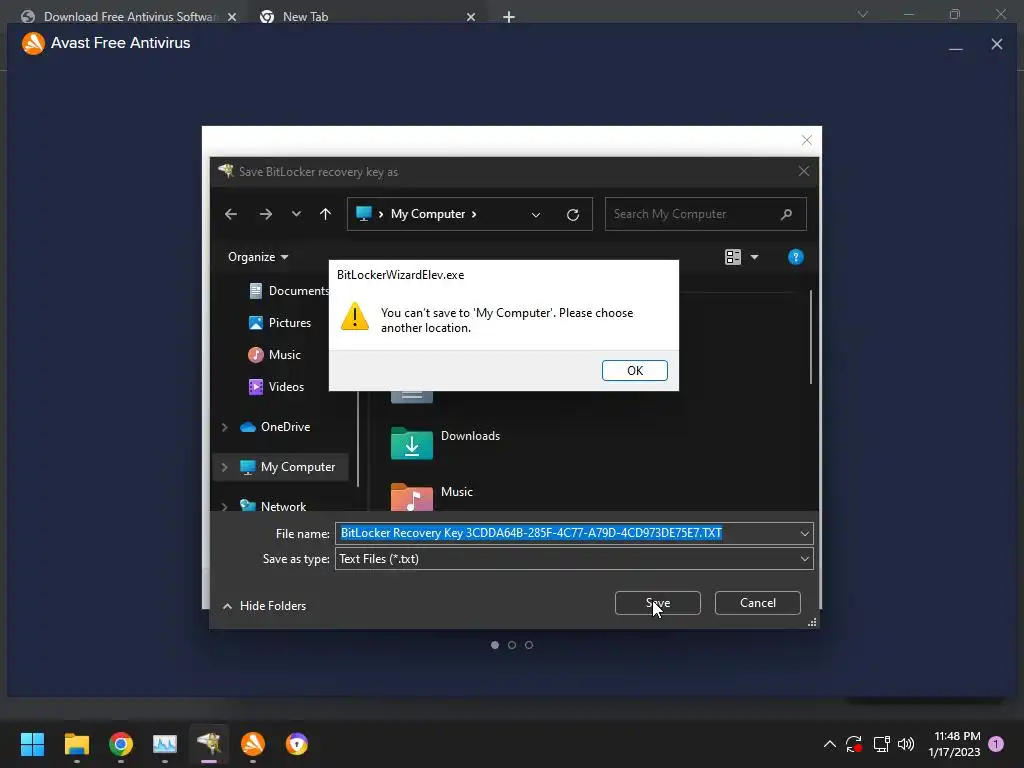Open the Music folder in file list
Viewport: 1024px width, 768px height.
pyautogui.click(x=432, y=496)
